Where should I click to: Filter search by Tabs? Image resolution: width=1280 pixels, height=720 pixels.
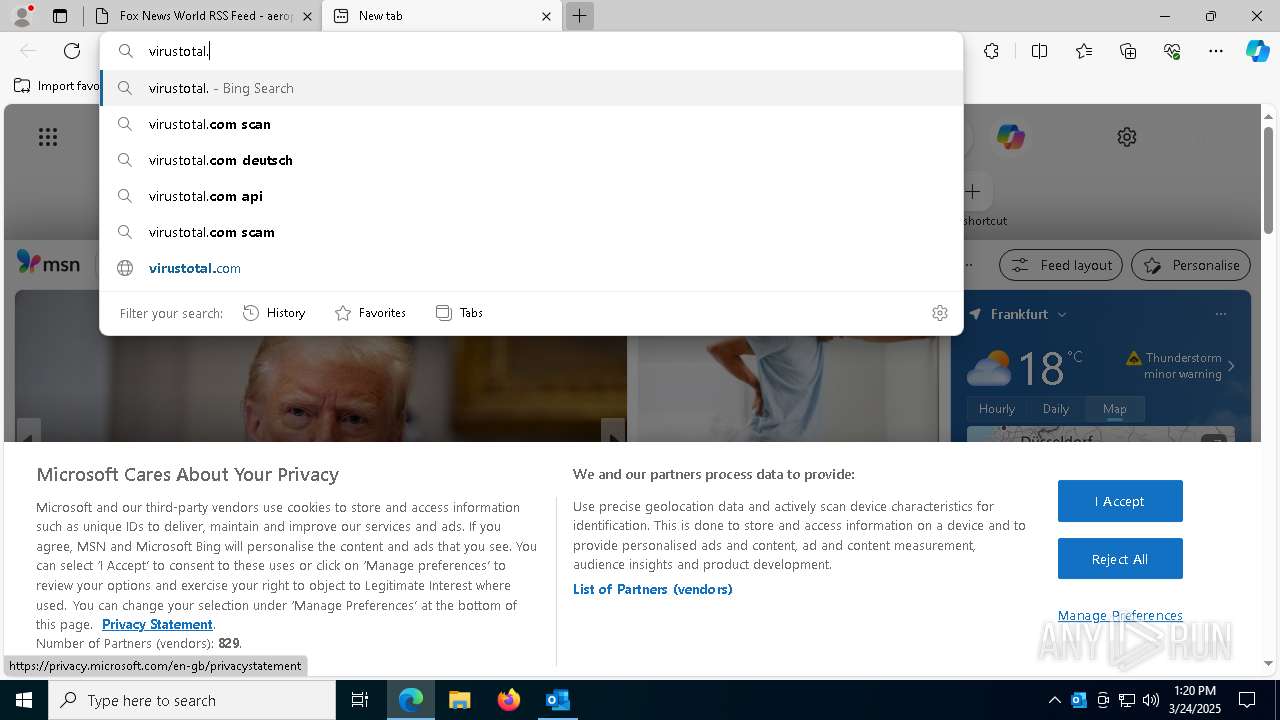pos(459,313)
